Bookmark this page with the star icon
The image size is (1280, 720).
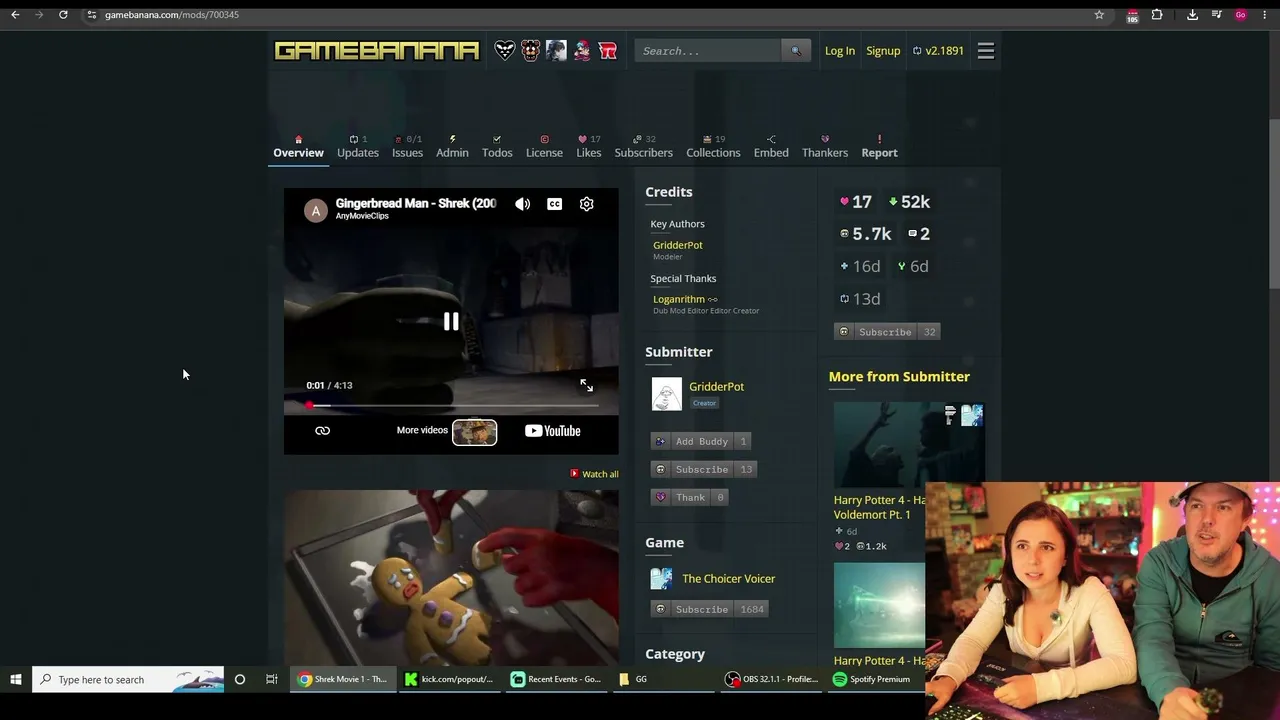[1099, 15]
